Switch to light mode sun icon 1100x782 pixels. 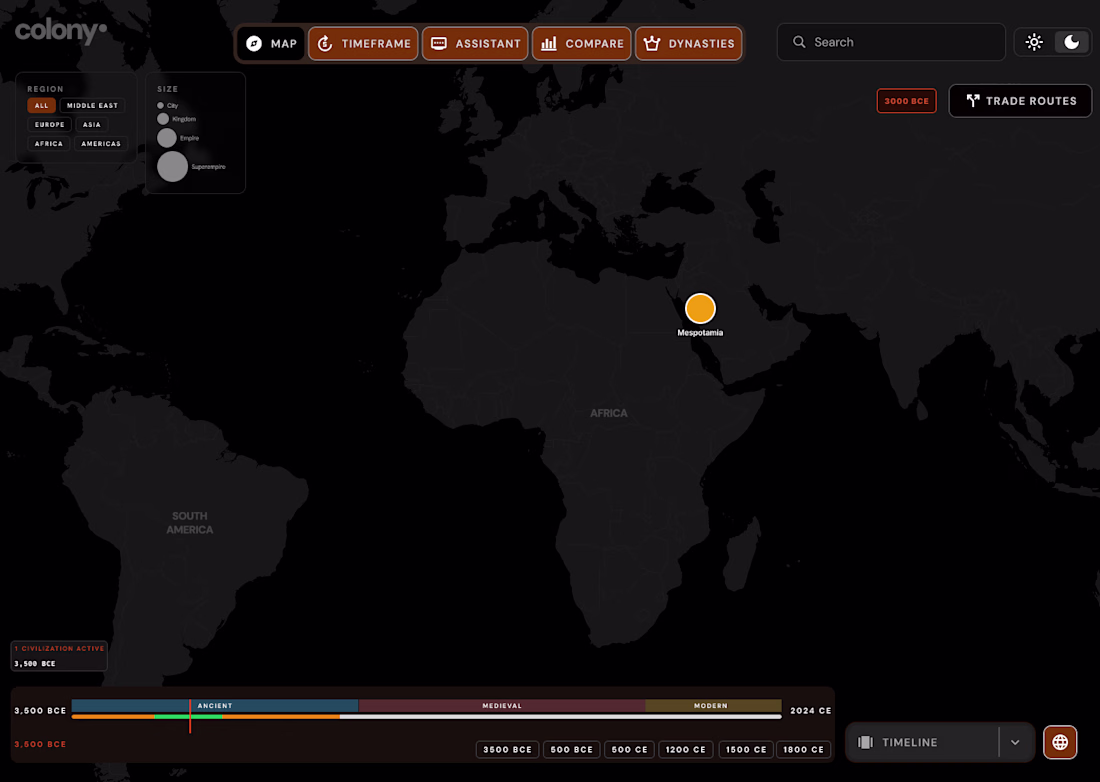[1034, 42]
